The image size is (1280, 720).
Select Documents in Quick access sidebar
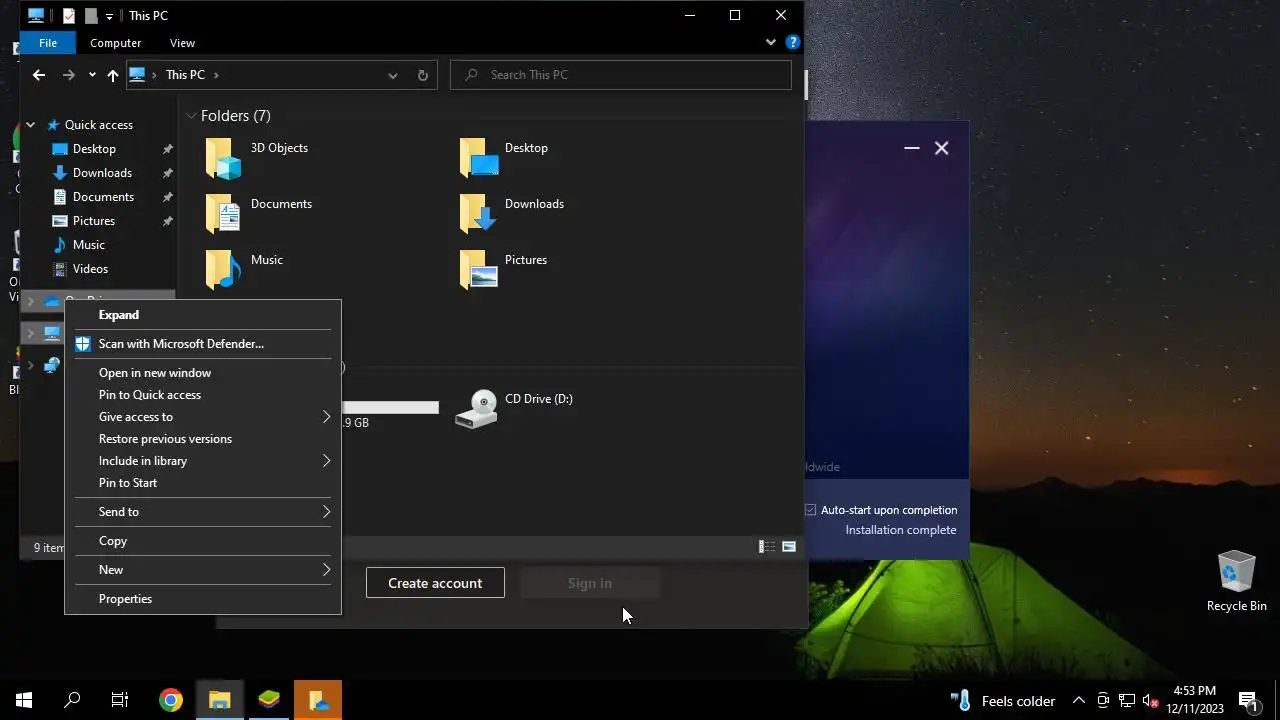103,197
